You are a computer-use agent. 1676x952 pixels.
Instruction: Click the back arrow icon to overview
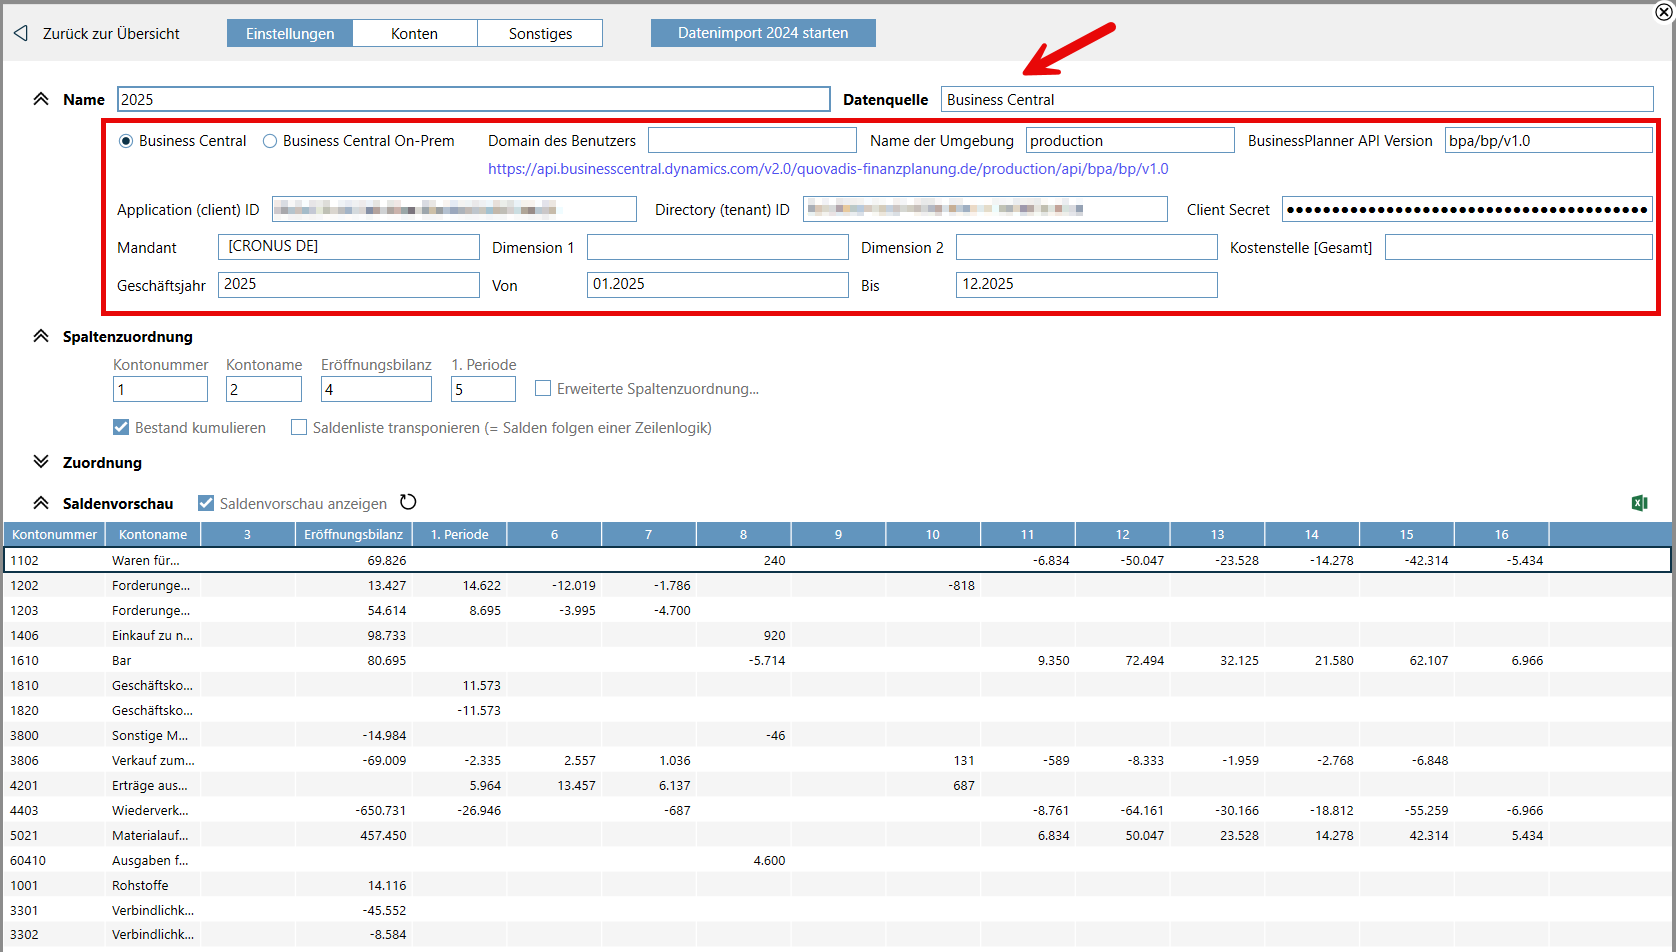[21, 34]
